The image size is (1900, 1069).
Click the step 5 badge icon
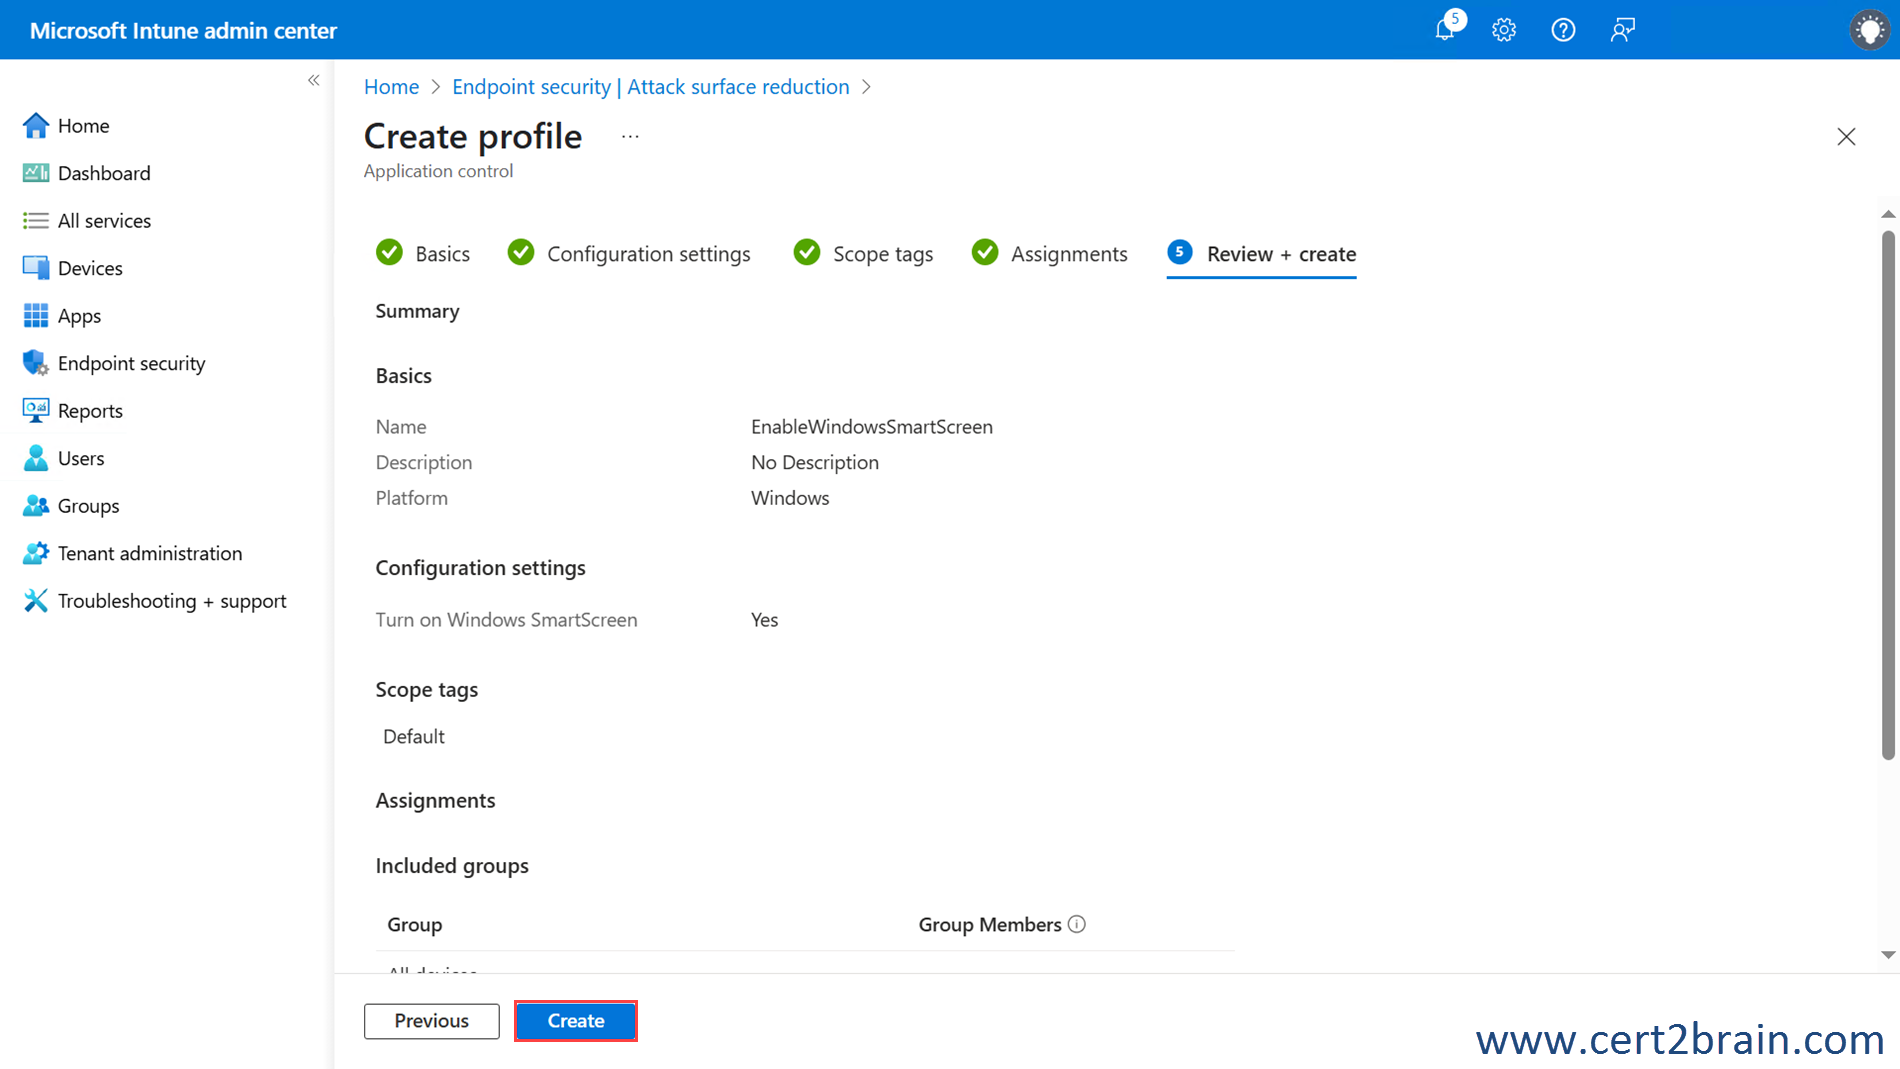pyautogui.click(x=1180, y=252)
